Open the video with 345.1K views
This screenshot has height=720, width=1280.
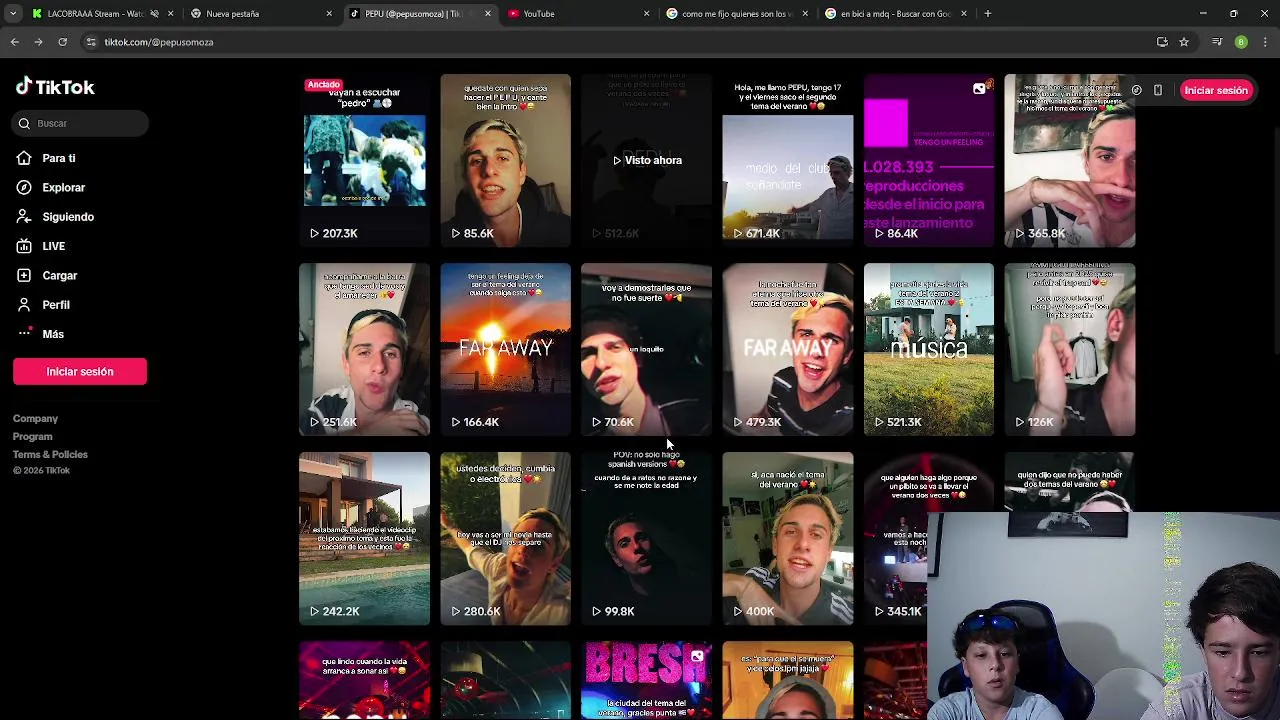pyautogui.click(x=895, y=538)
